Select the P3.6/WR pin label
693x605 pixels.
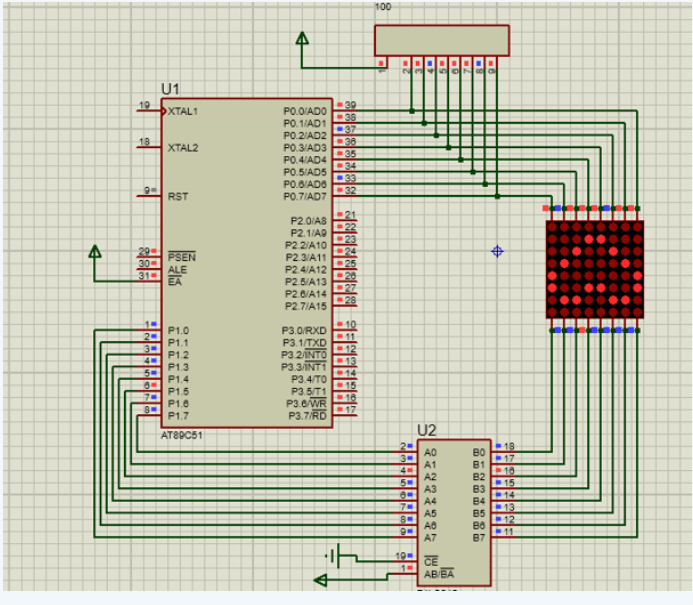(x=306, y=403)
